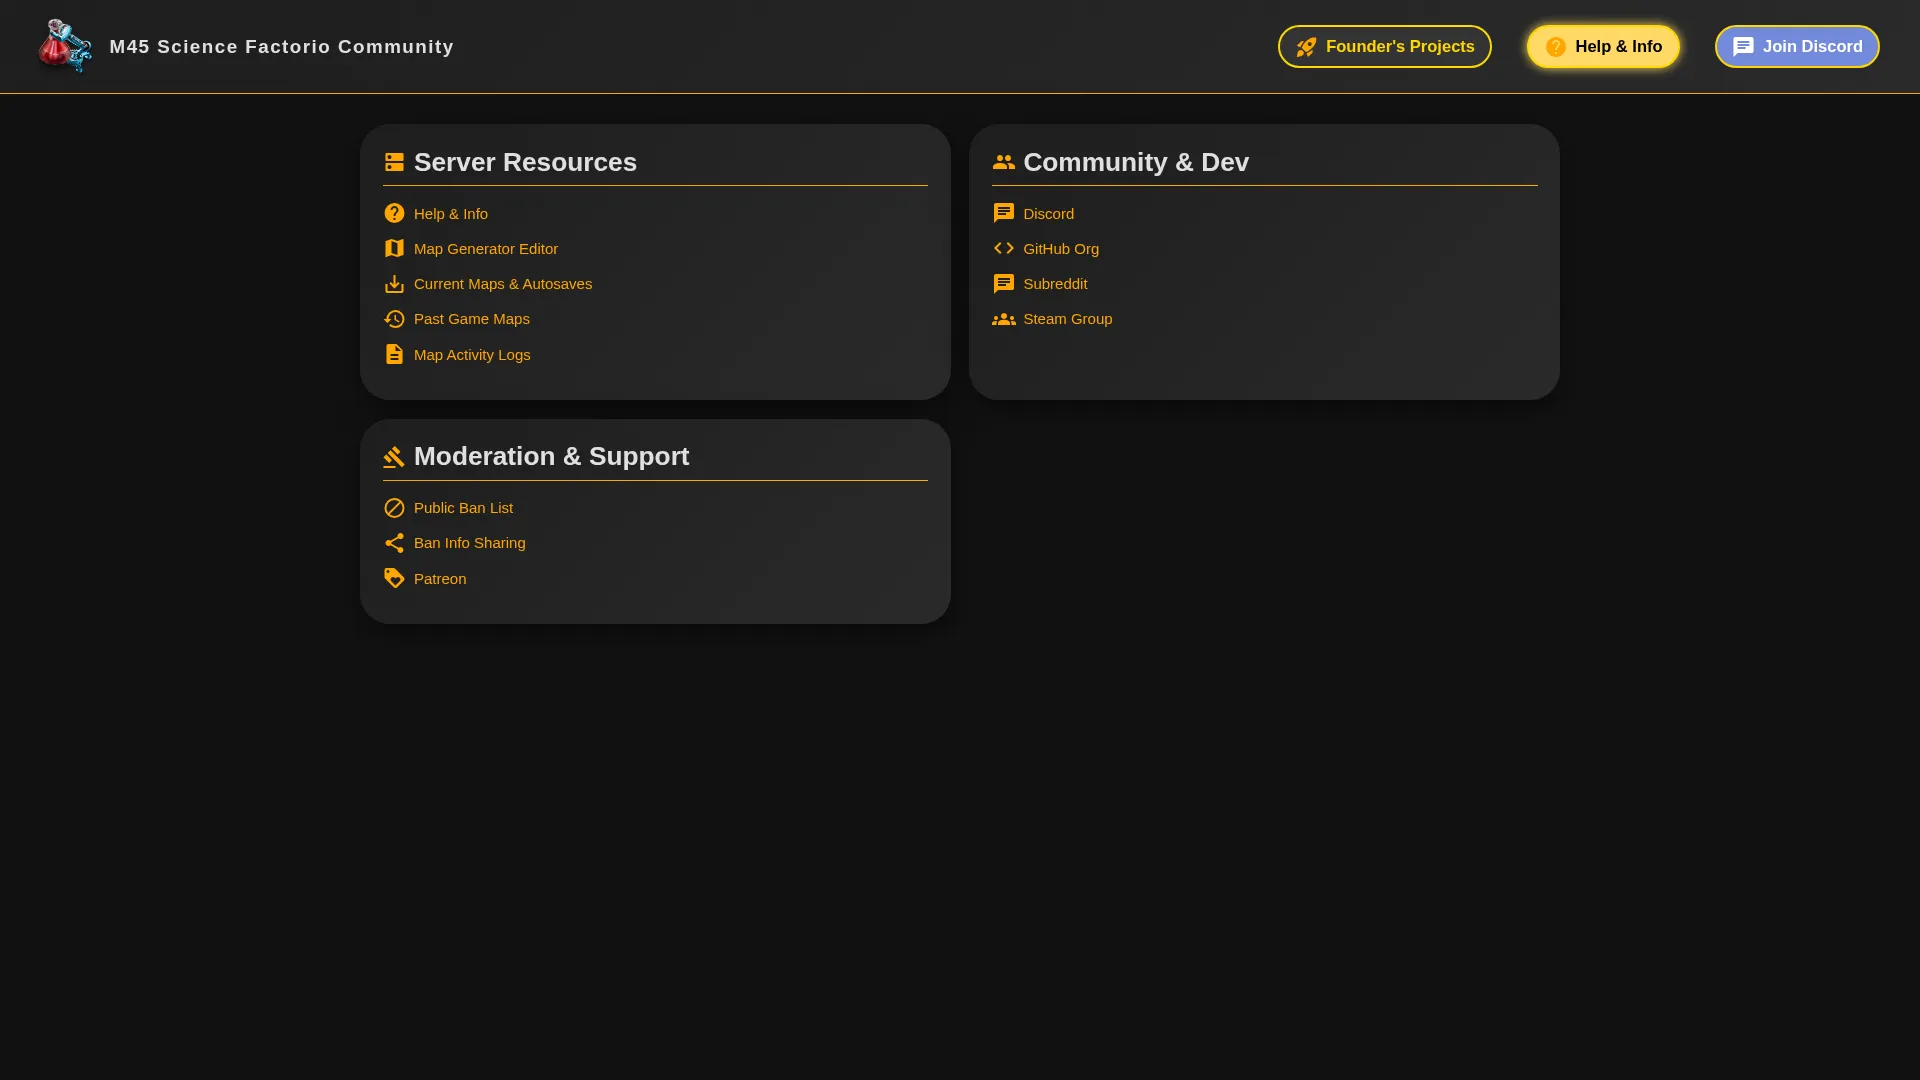Viewport: 1920px width, 1080px height.
Task: Open the Help & Info list link
Action: 451,214
